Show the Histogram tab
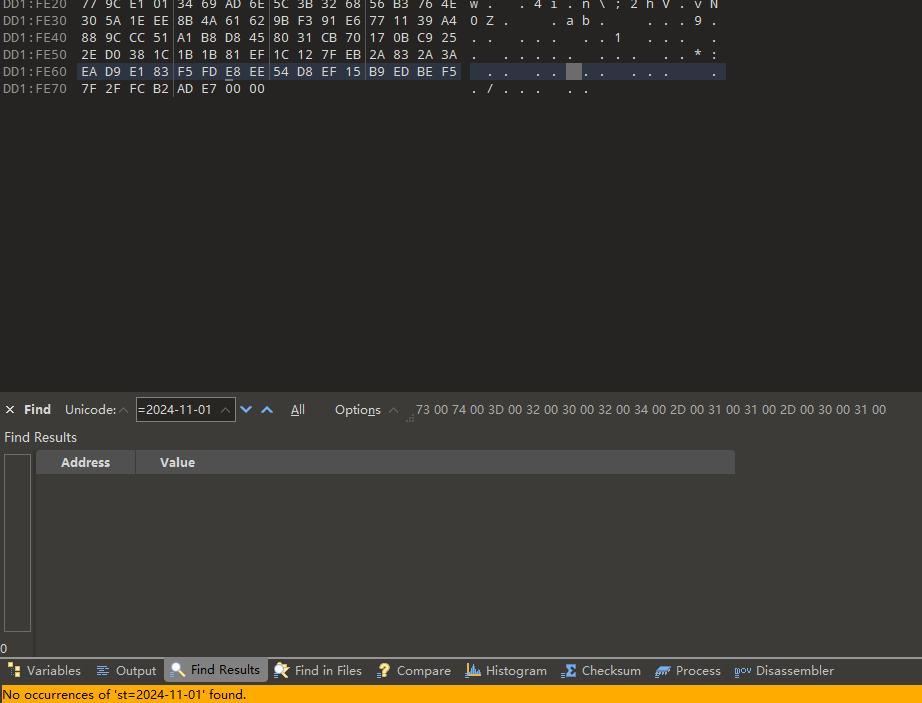This screenshot has height=703, width=922. (x=506, y=671)
